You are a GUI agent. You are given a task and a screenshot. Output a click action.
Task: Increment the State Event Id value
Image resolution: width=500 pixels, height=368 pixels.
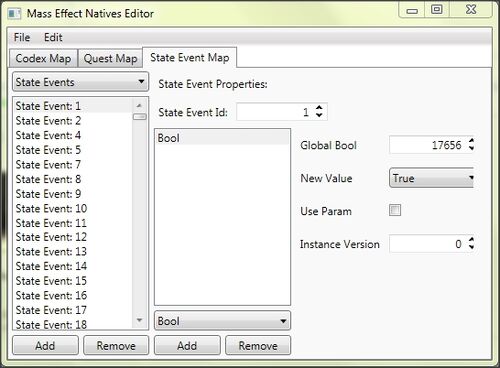coord(319,108)
